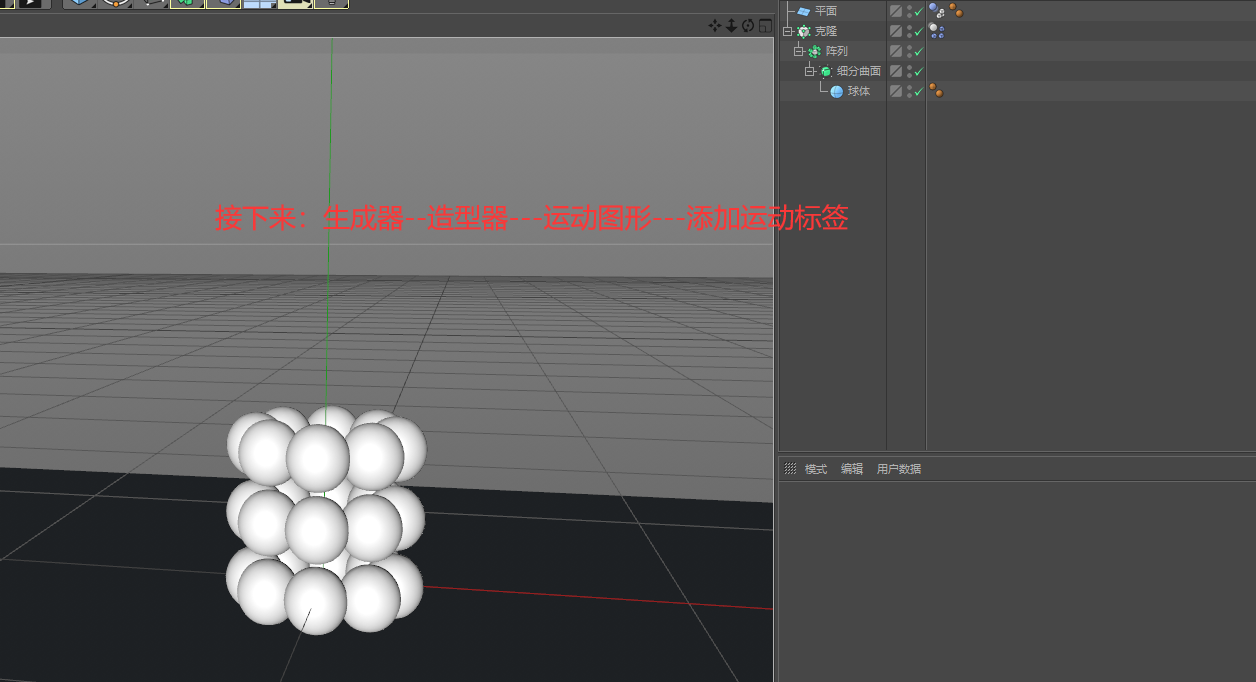Select the 阵列 object name

point(837,51)
